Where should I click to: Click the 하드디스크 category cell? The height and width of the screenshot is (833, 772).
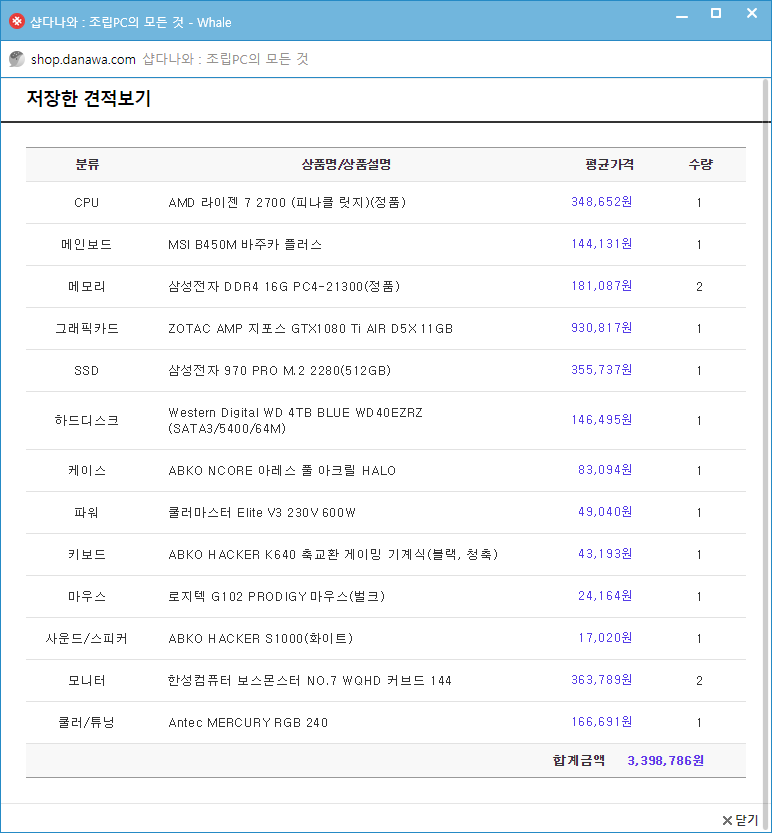point(87,420)
